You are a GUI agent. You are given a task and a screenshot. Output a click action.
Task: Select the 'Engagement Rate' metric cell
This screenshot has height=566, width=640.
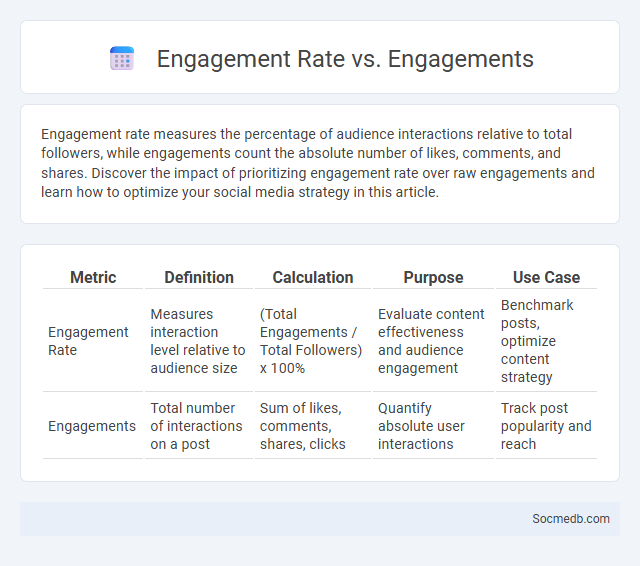[93, 341]
